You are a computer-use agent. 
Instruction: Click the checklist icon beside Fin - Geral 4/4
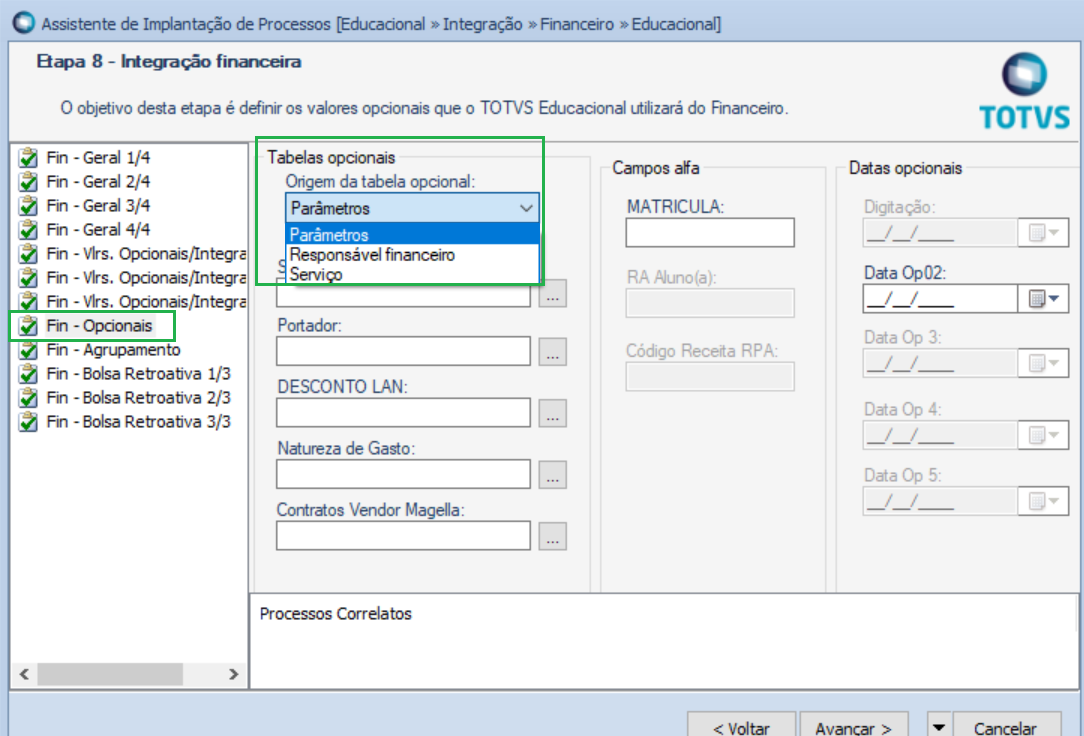[x=28, y=229]
